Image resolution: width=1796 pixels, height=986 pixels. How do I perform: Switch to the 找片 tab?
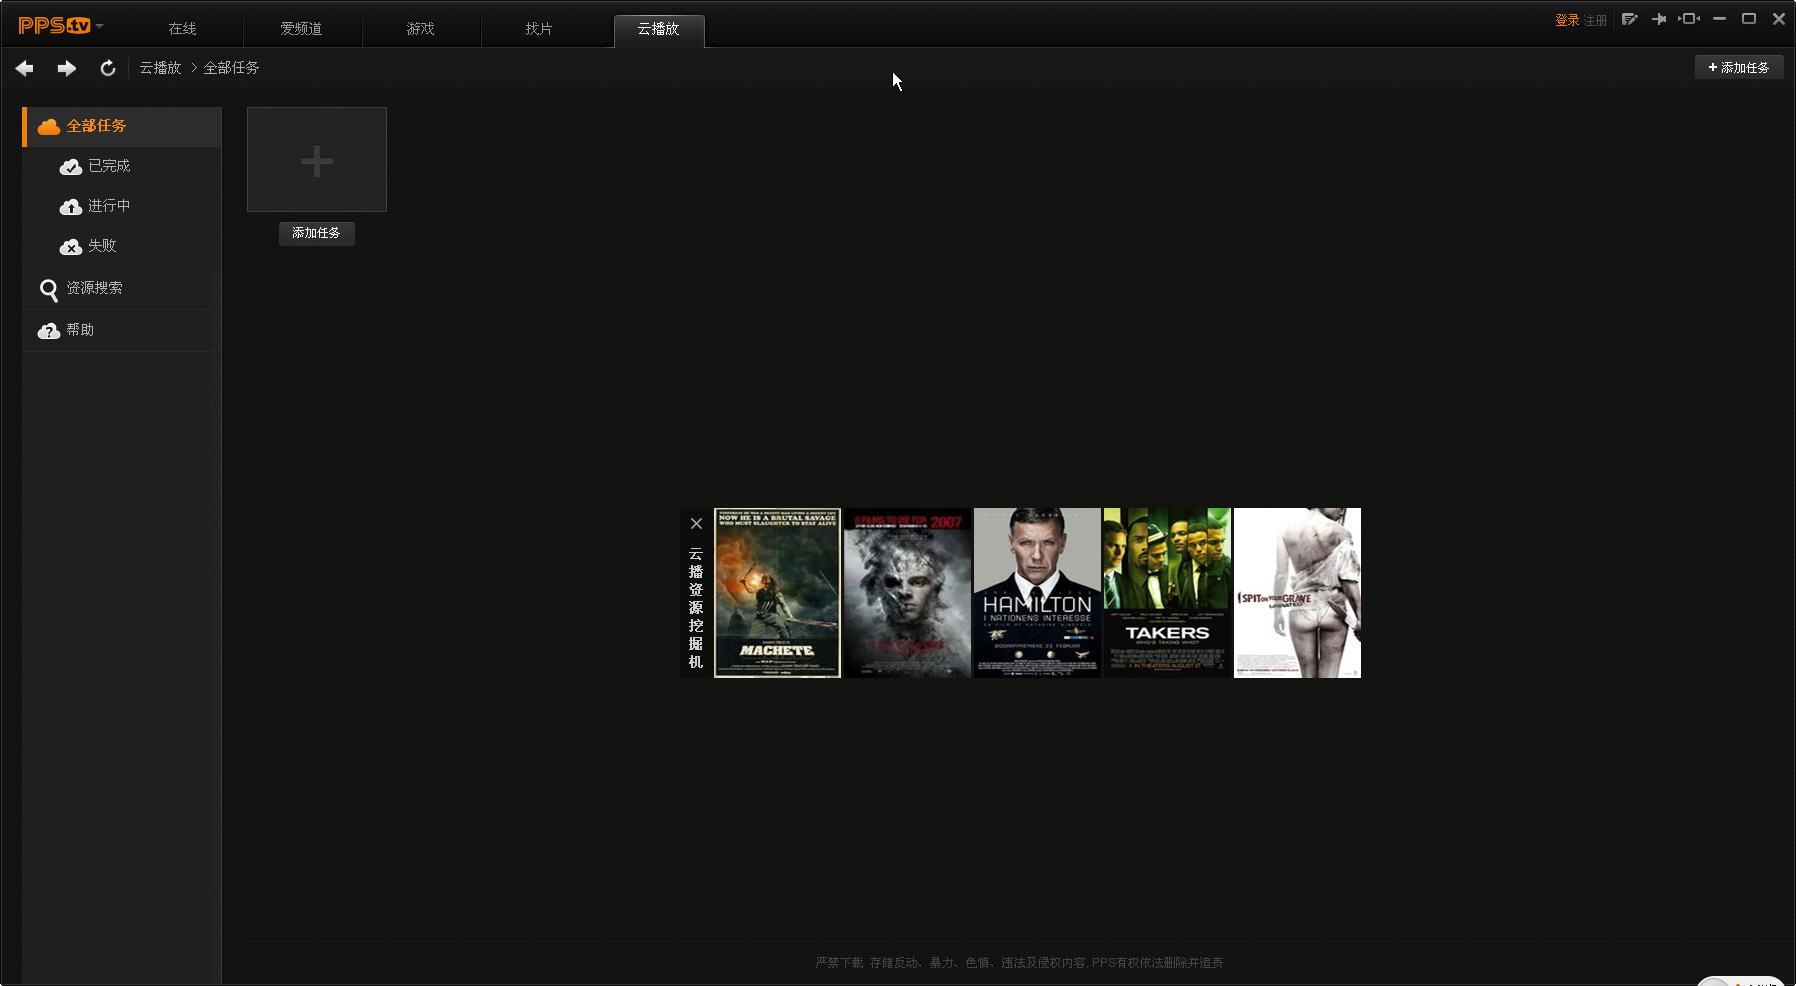coord(539,29)
